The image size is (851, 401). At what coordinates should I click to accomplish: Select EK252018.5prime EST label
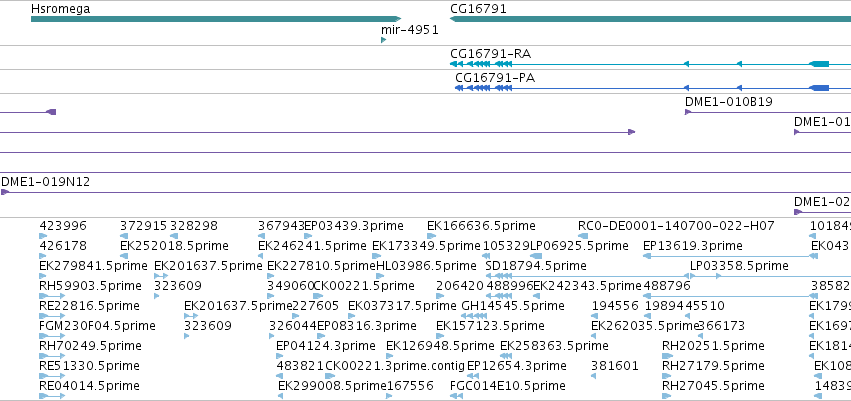[x=174, y=245]
